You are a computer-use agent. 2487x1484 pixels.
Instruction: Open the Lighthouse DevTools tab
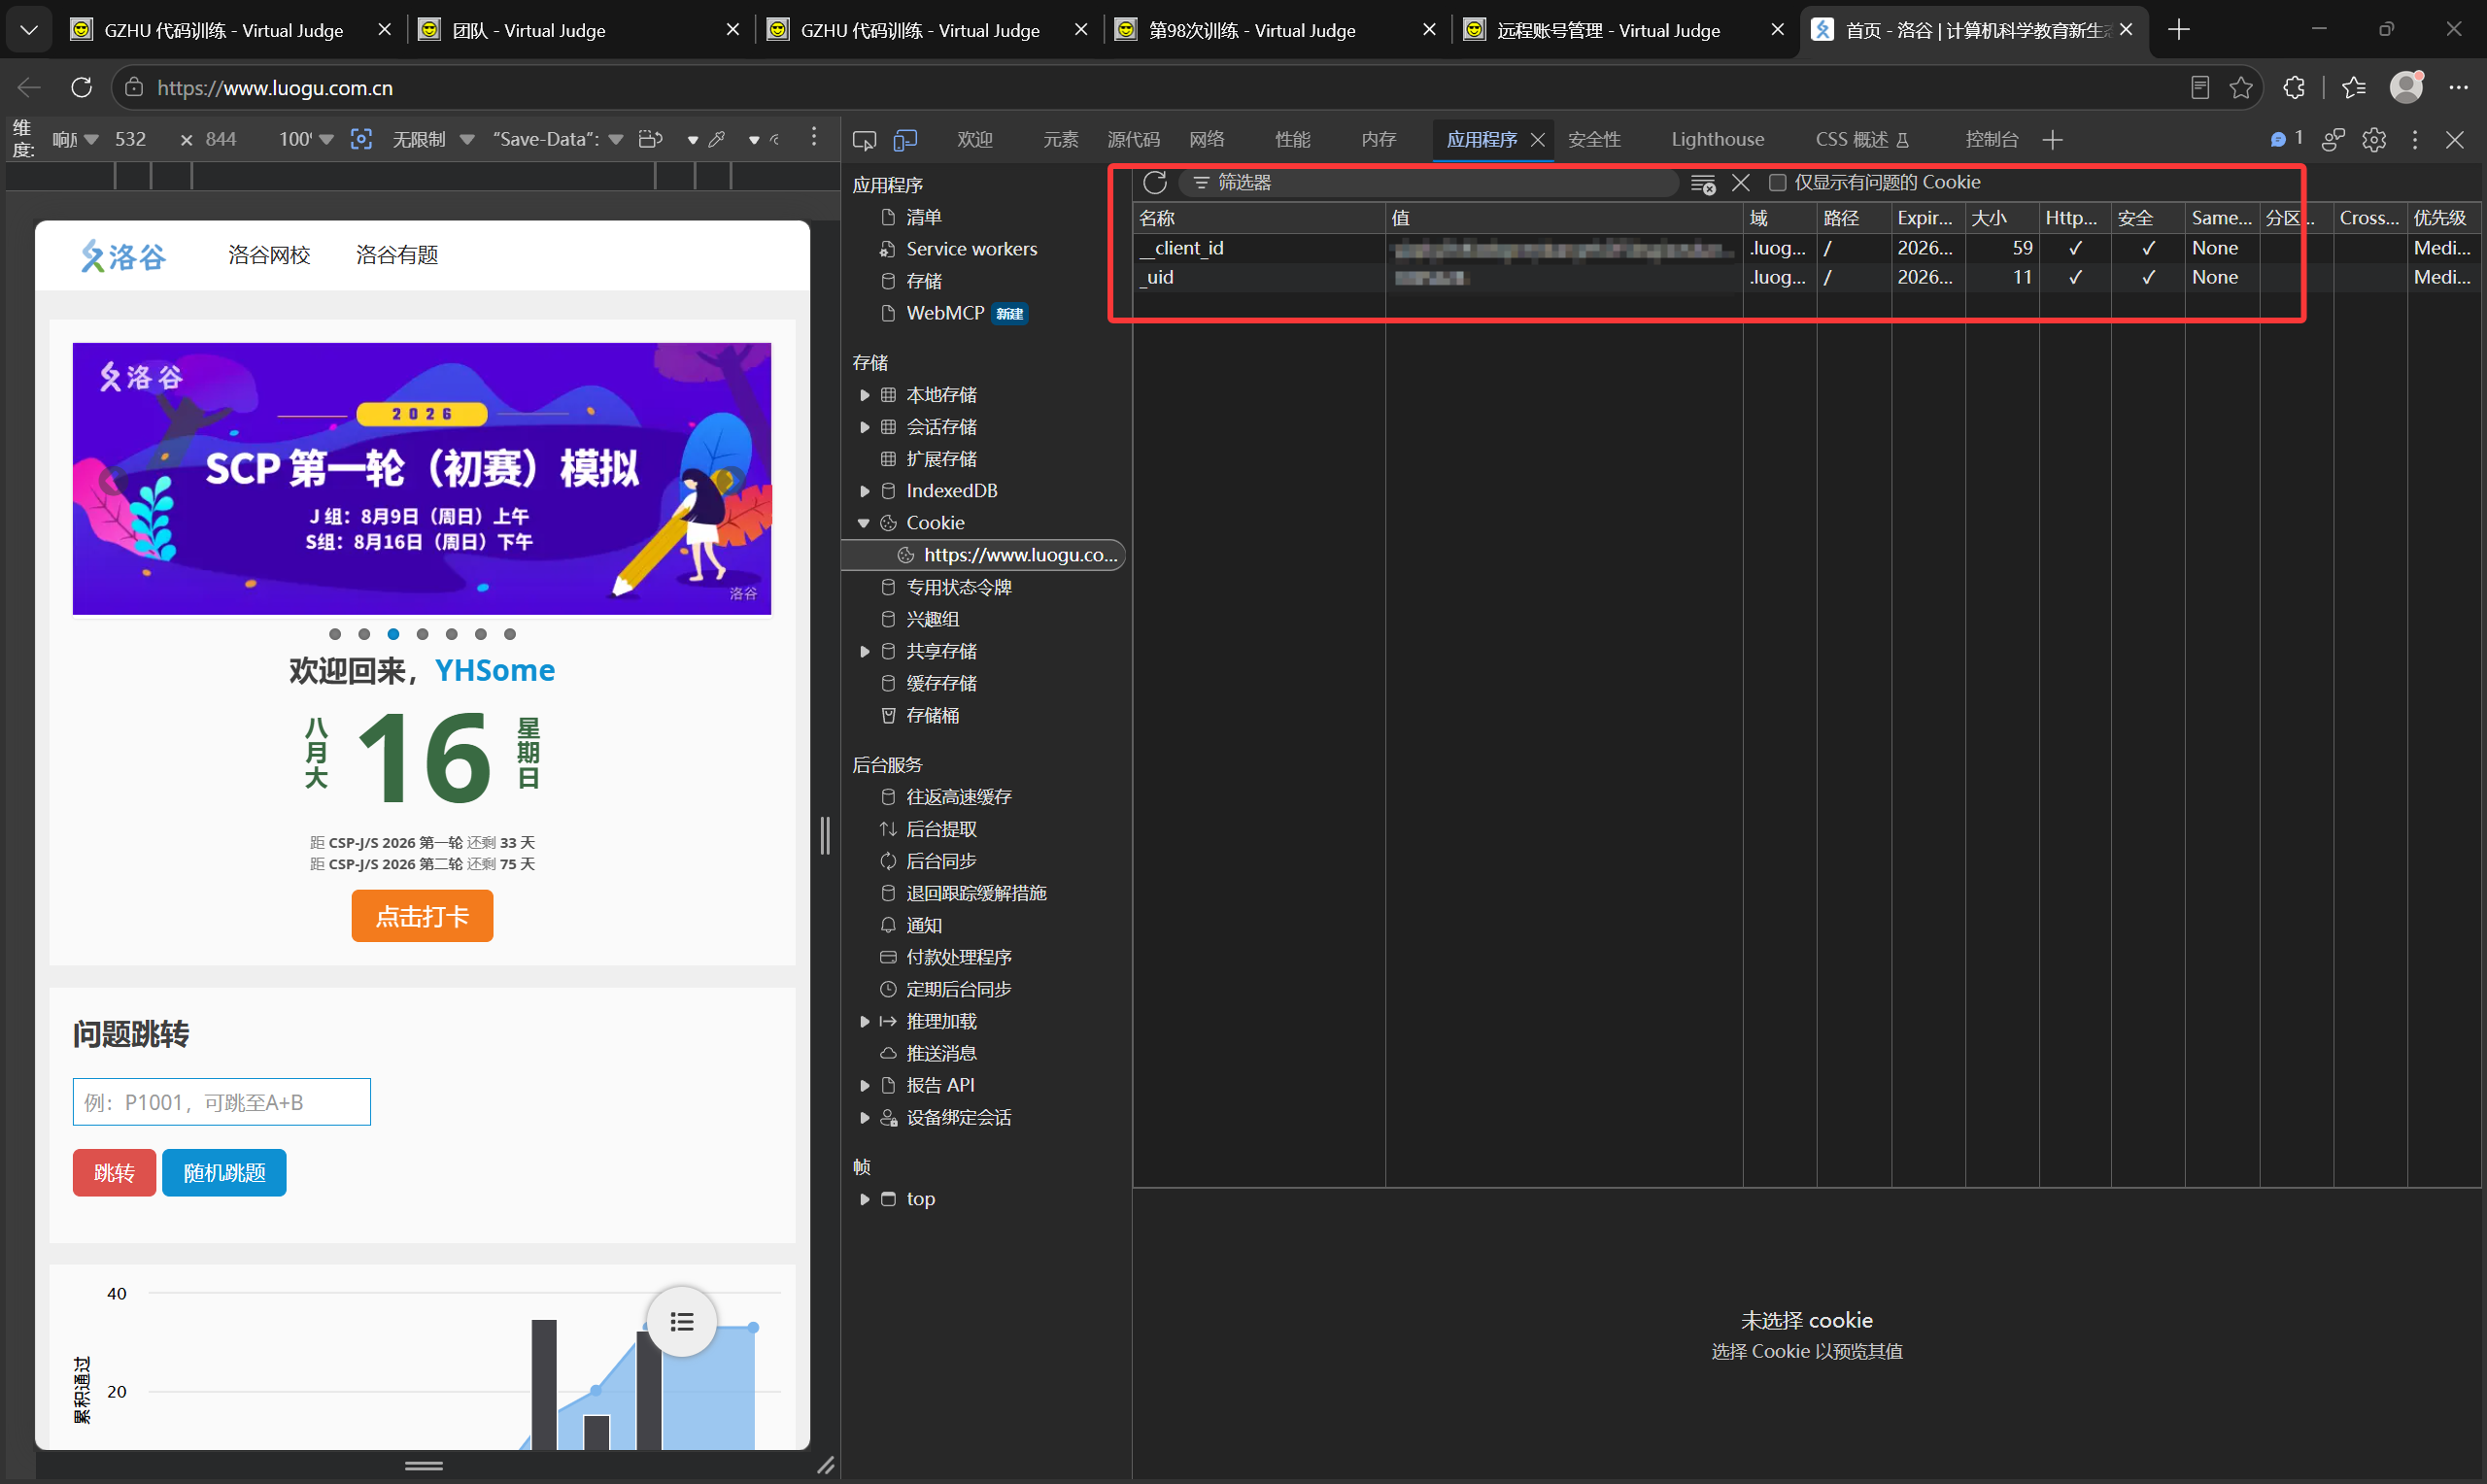click(x=1717, y=140)
